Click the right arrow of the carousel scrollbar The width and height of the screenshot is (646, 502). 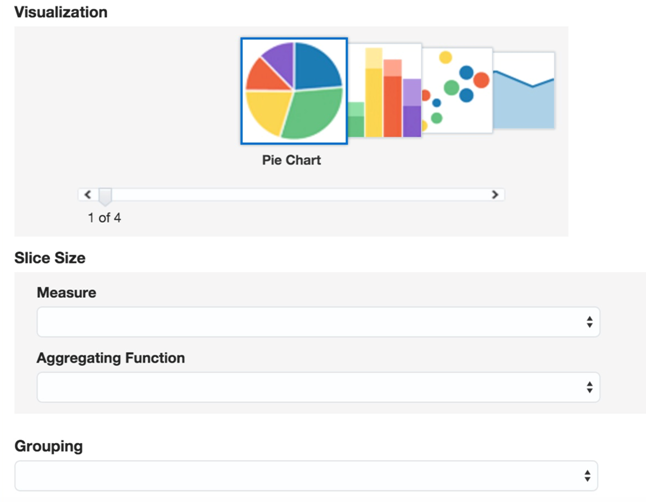(495, 195)
